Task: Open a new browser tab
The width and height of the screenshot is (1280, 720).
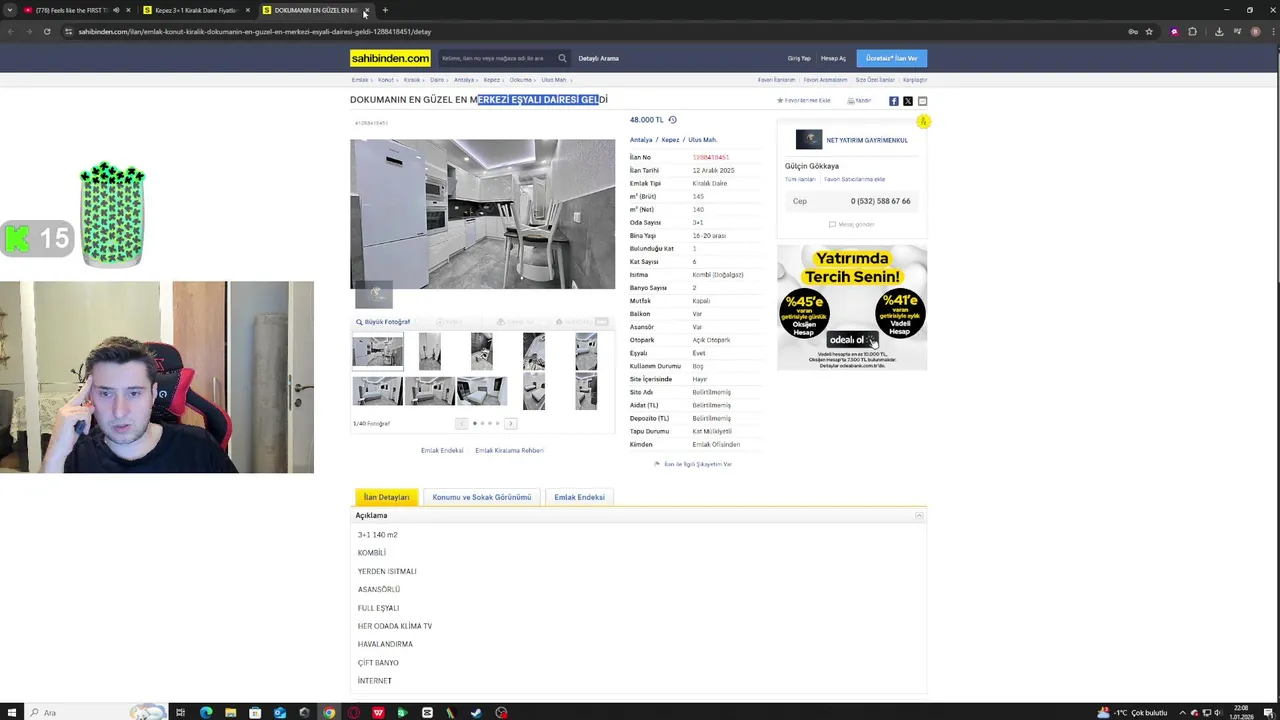Action: 385,10
